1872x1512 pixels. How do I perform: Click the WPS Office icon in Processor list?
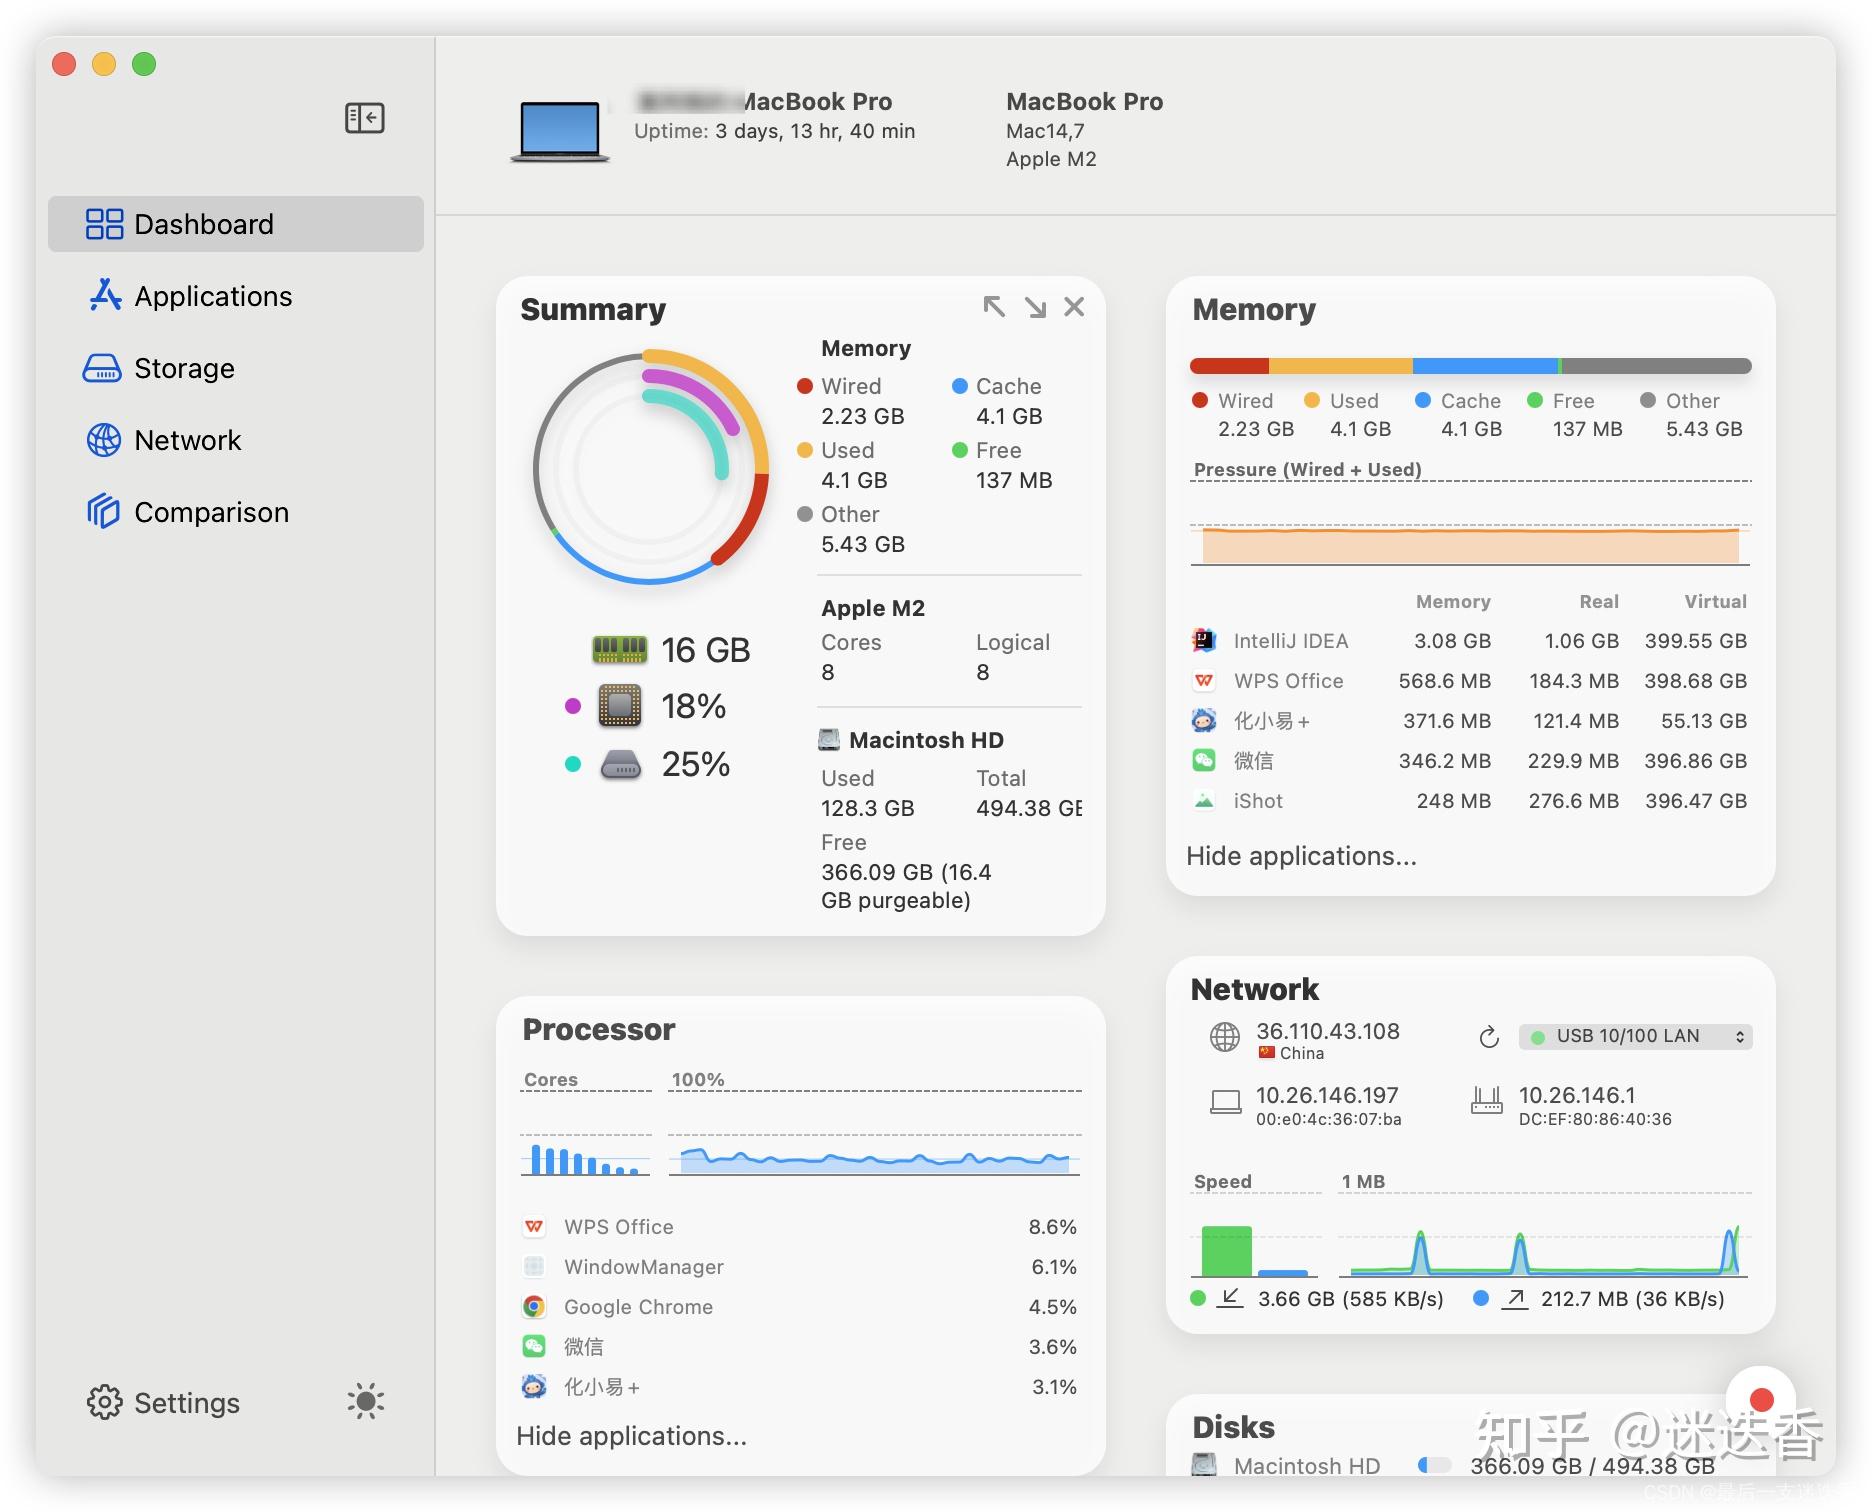click(534, 1226)
